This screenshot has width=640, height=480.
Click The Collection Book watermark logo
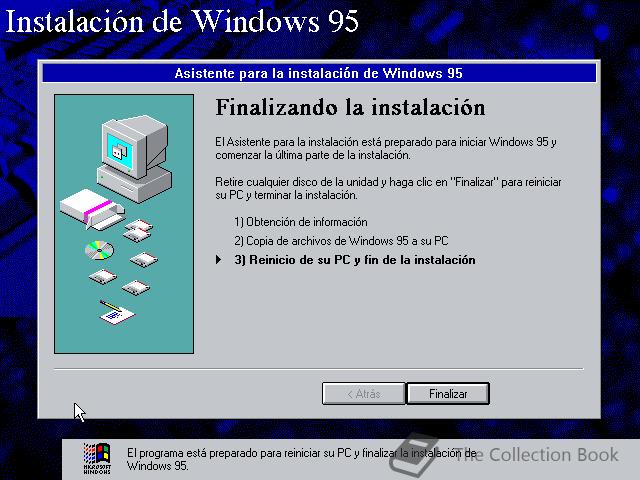(504, 454)
